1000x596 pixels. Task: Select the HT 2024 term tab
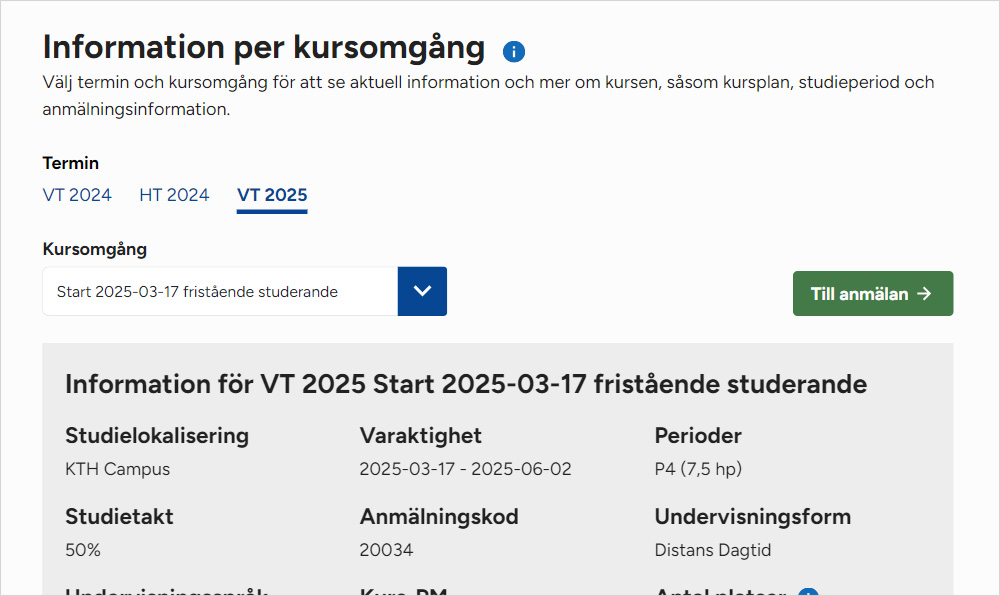(174, 195)
